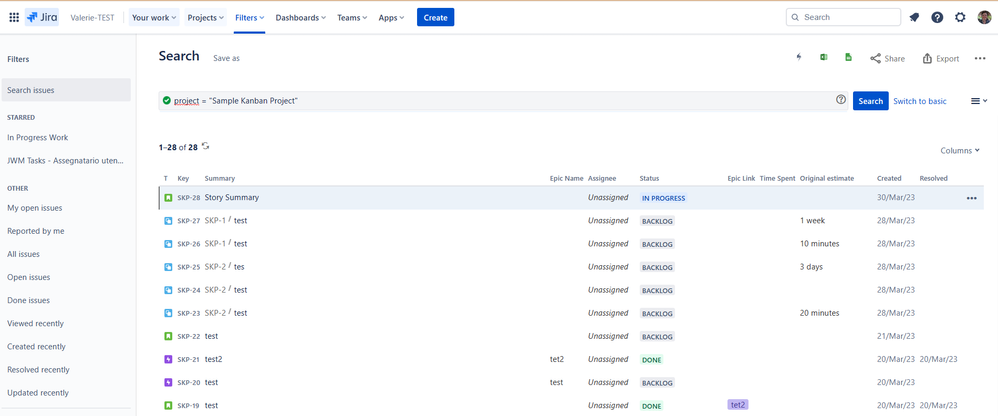Open JWM Tasks starred filter
The height and width of the screenshot is (416, 998).
coord(66,160)
